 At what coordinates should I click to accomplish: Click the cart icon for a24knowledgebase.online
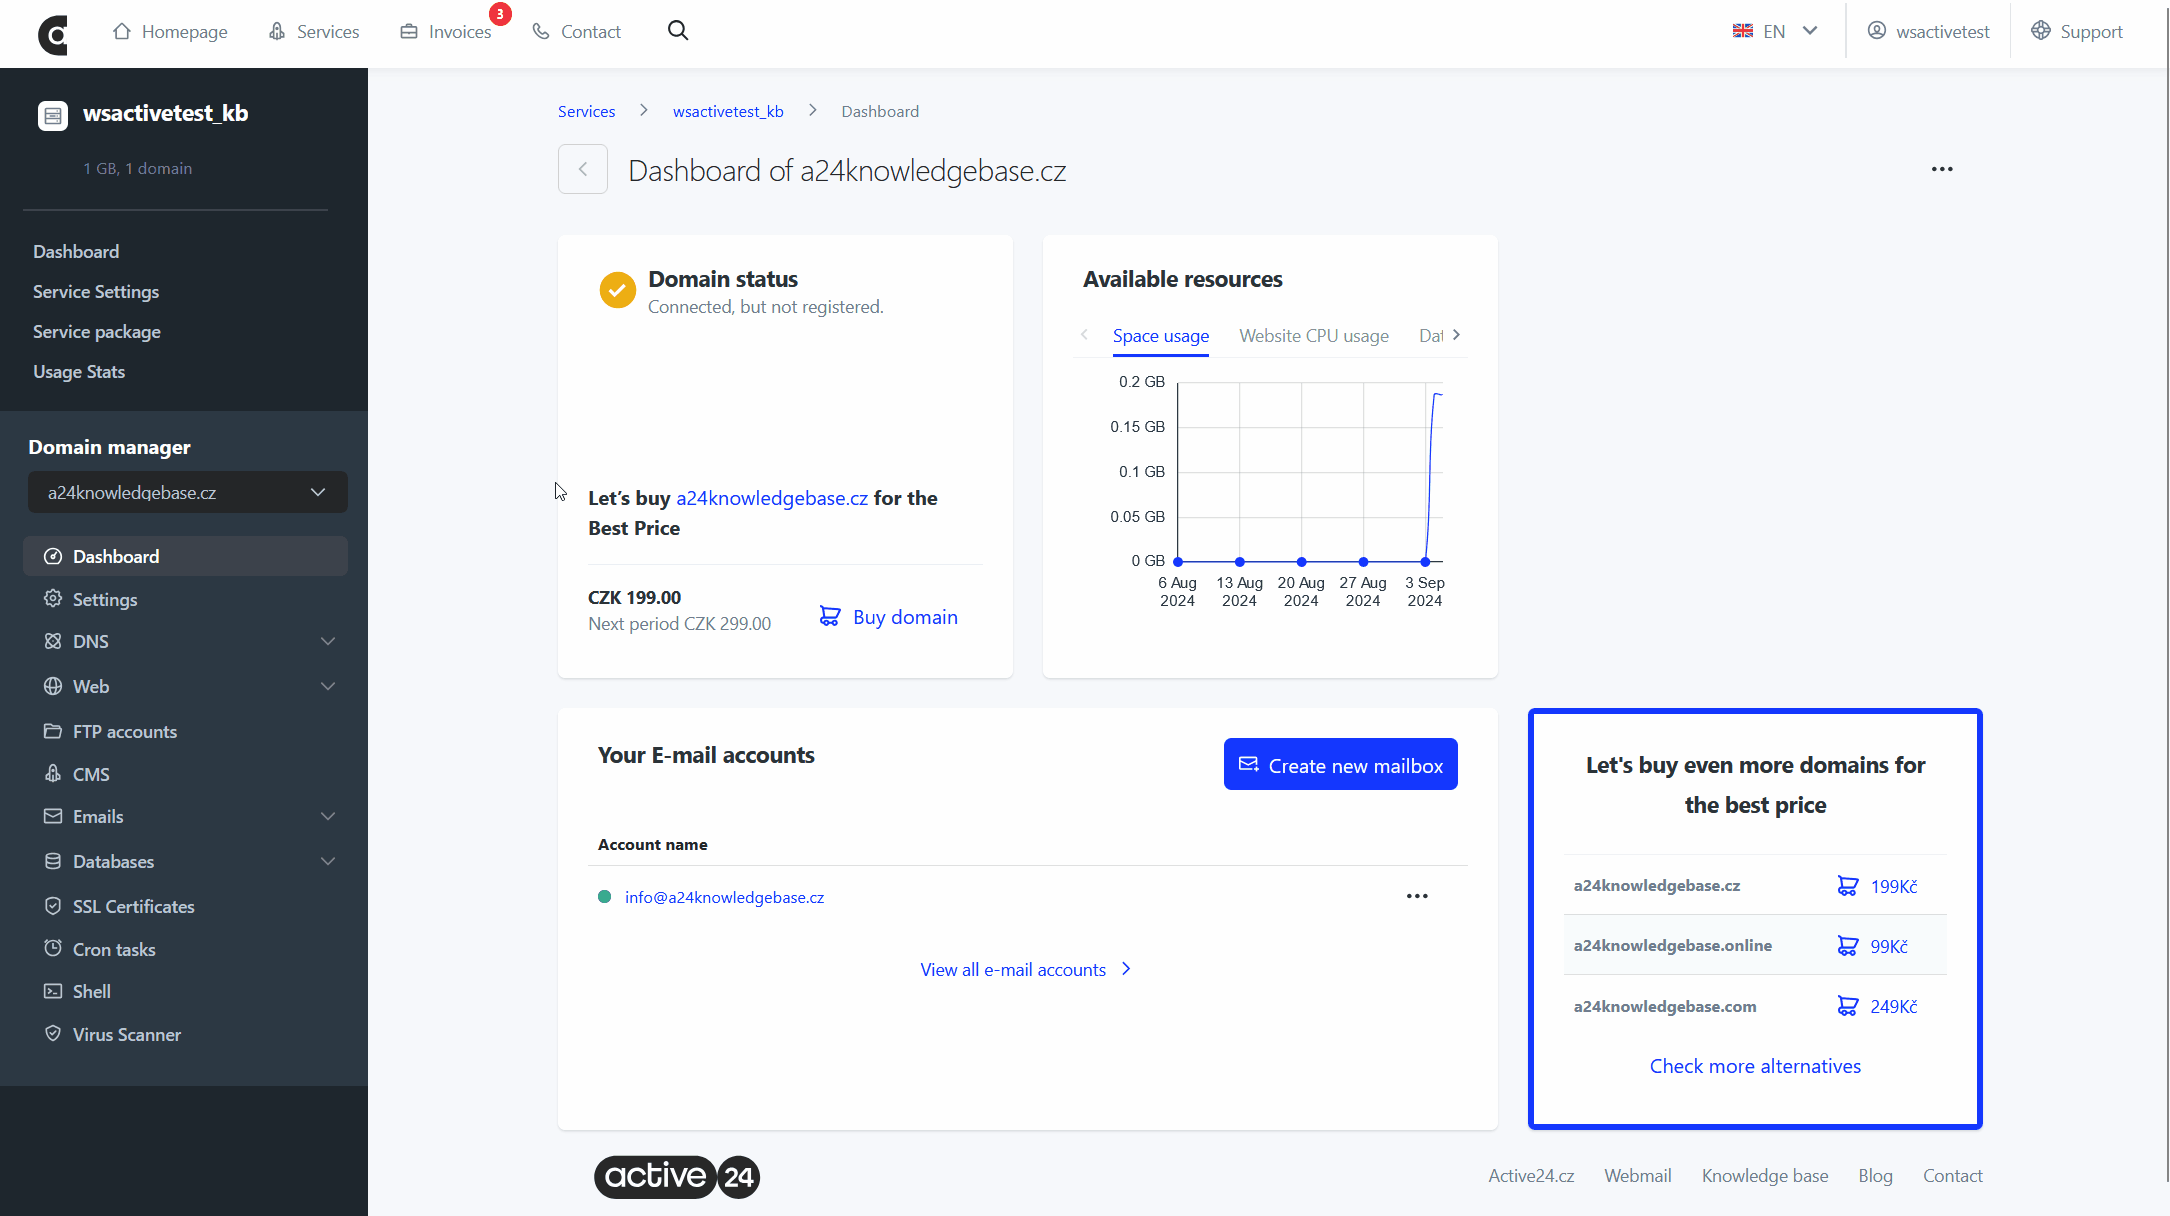(1848, 946)
